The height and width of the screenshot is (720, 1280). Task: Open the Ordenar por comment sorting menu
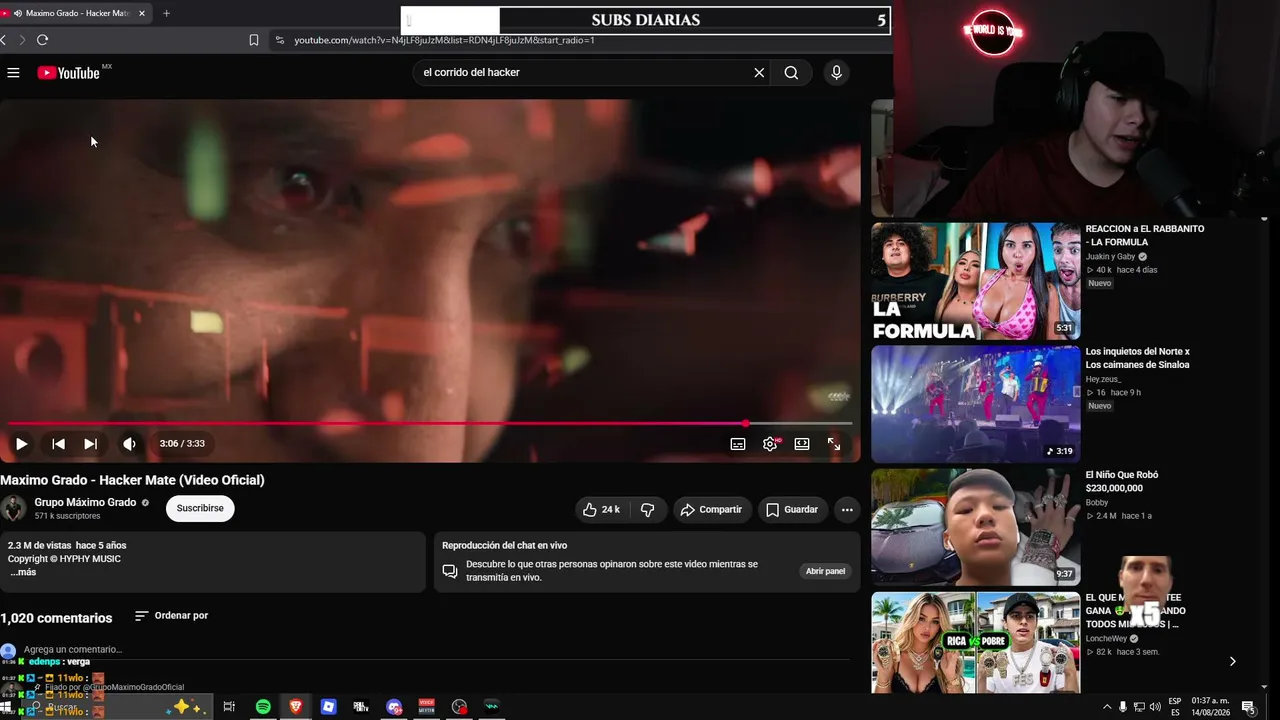coord(171,616)
